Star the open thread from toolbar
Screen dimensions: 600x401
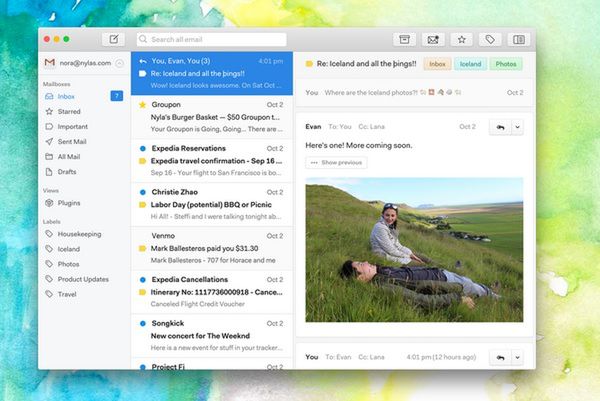click(x=461, y=39)
